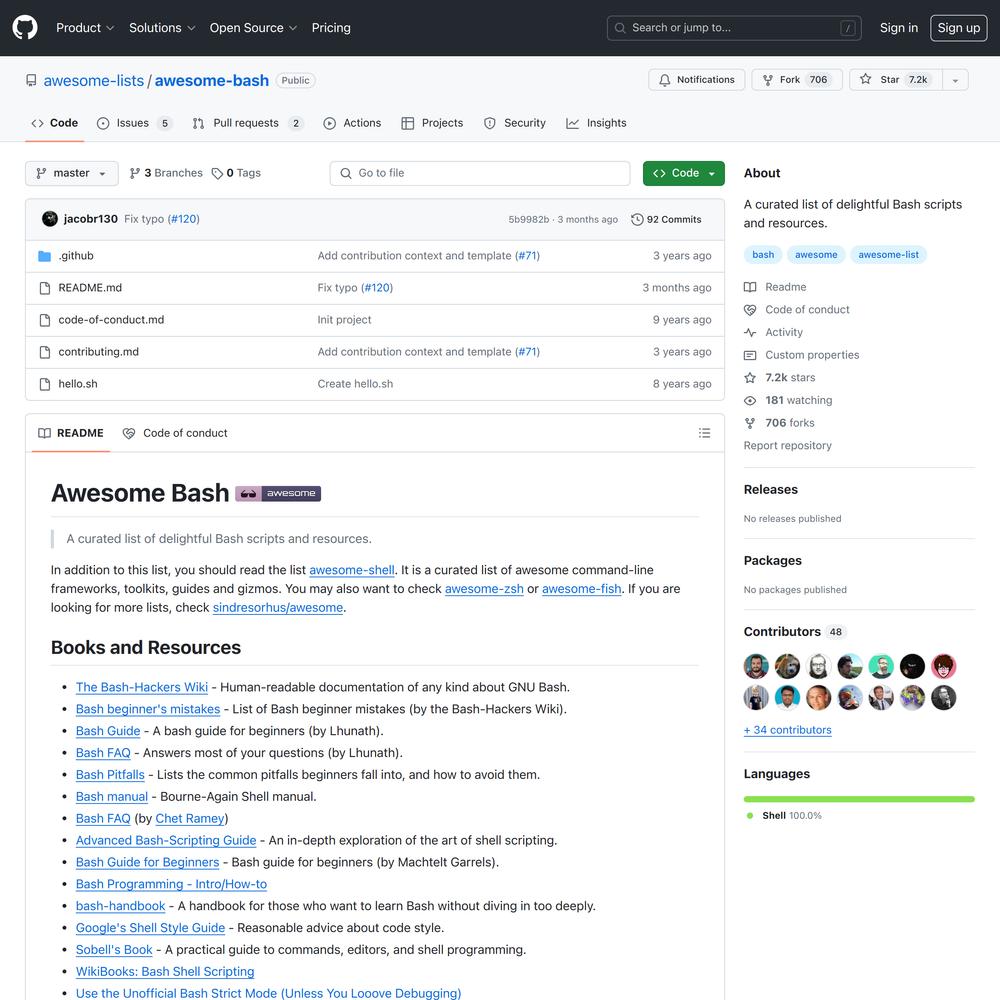Click the pulse icon beside Activity
Viewport: 1000px width, 1000px height.
(x=750, y=332)
